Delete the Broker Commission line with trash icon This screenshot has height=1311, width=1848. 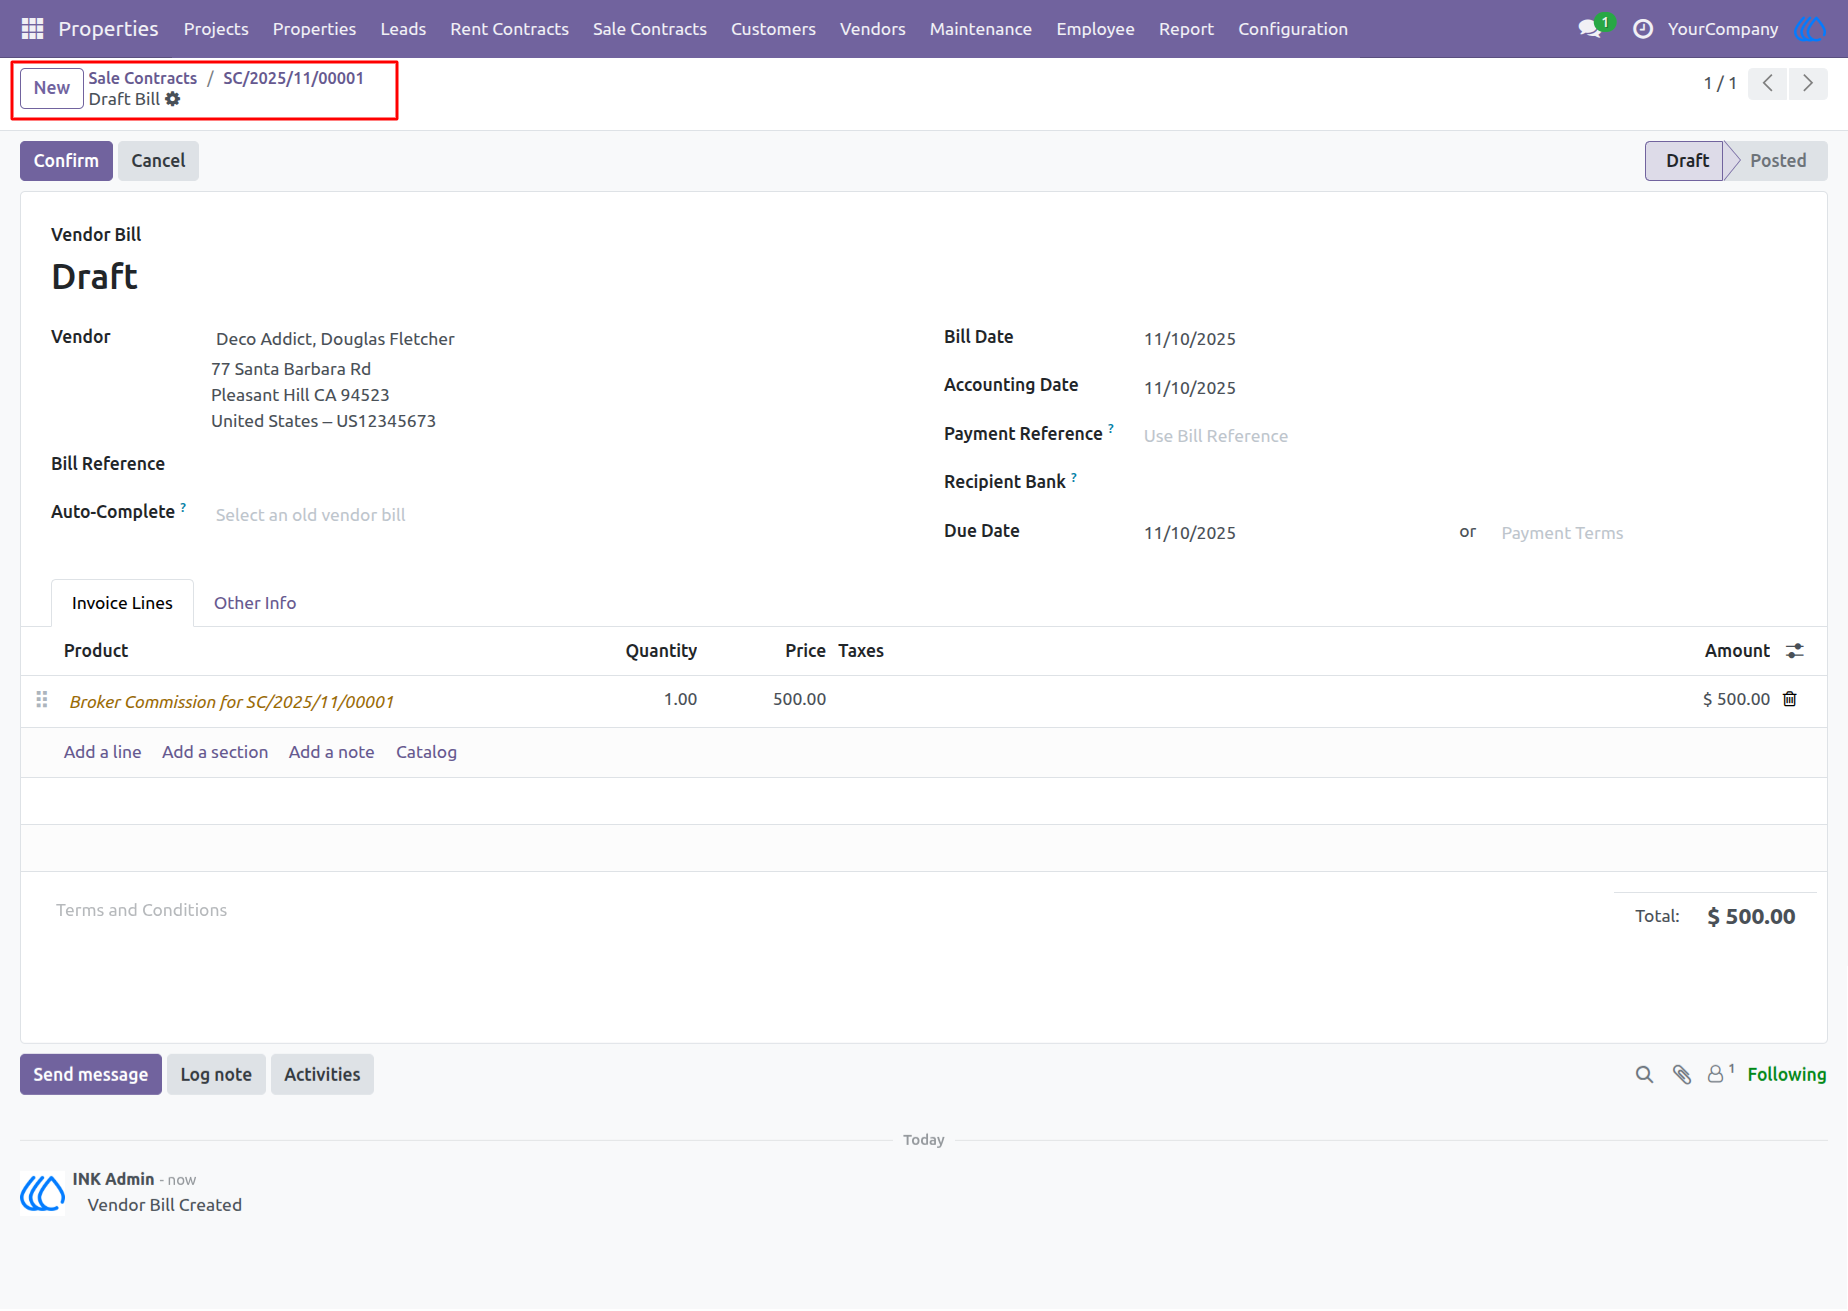click(1790, 699)
